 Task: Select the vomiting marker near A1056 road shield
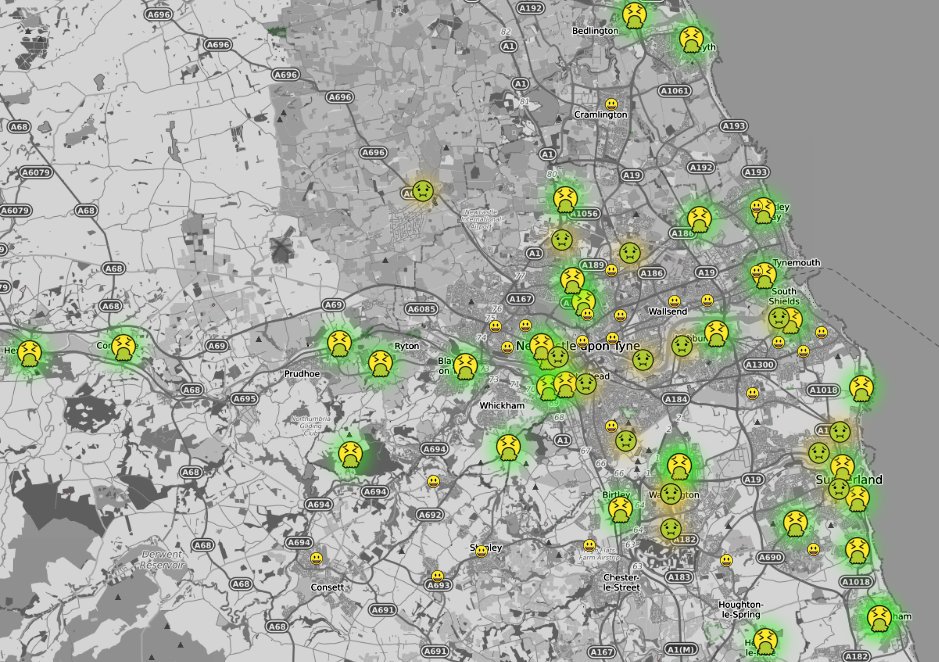[x=564, y=199]
